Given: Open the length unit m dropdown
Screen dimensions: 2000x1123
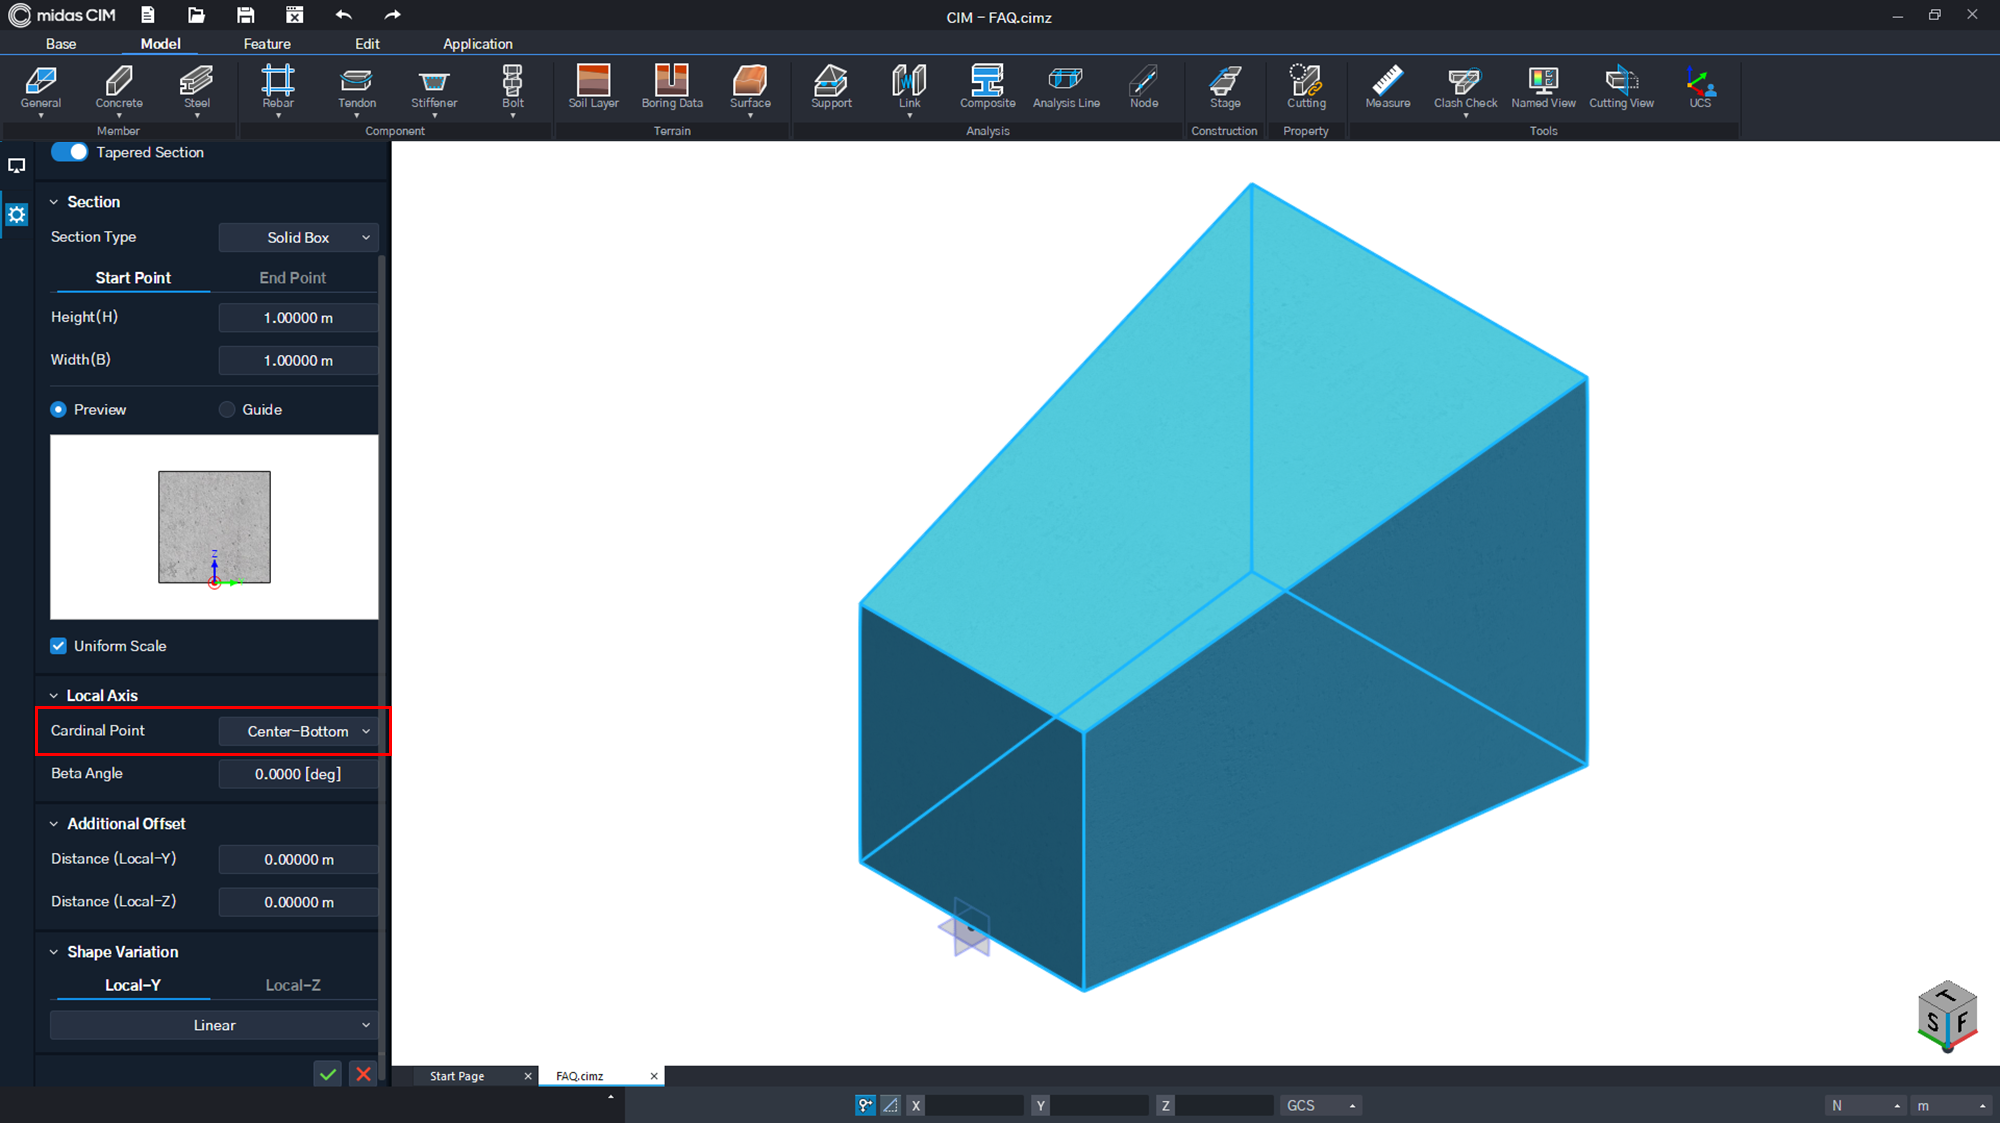Looking at the screenshot, I should coord(1950,1105).
